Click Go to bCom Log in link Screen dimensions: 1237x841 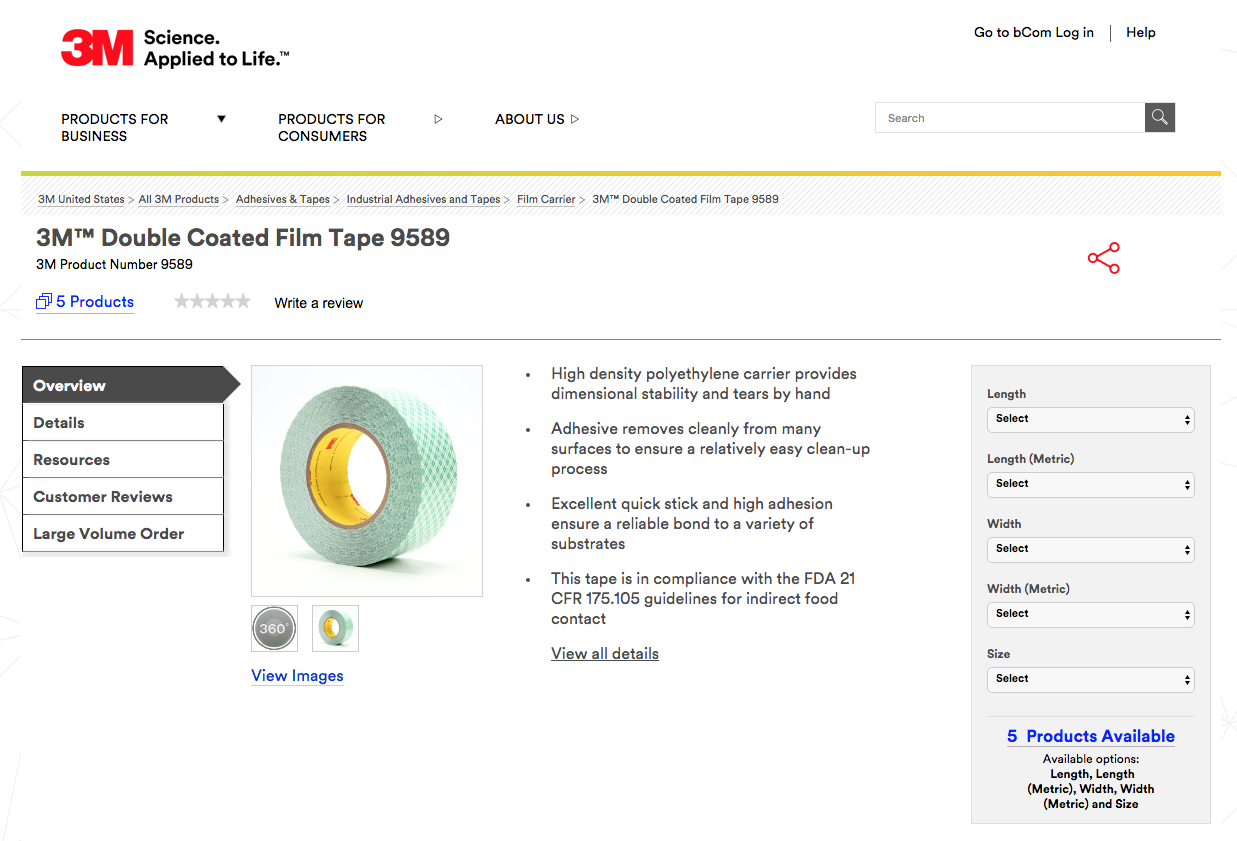[1034, 32]
